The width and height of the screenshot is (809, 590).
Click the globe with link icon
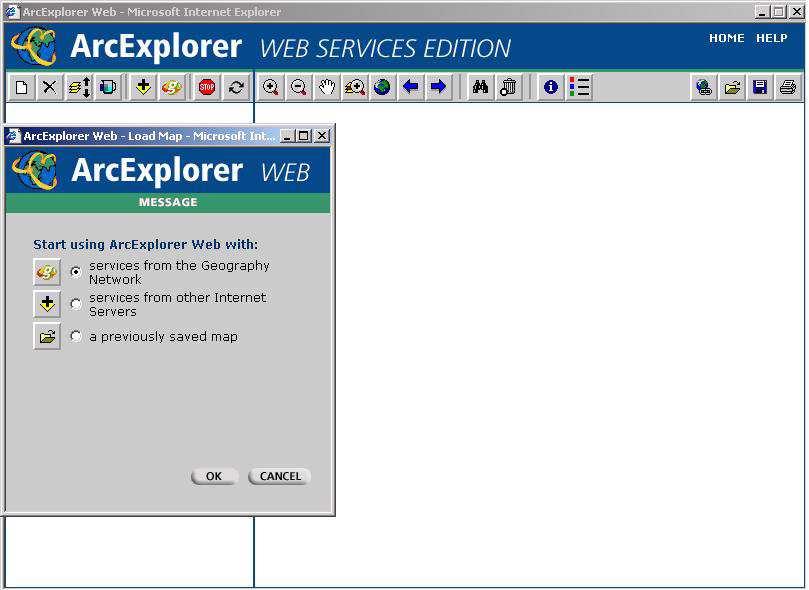(704, 87)
